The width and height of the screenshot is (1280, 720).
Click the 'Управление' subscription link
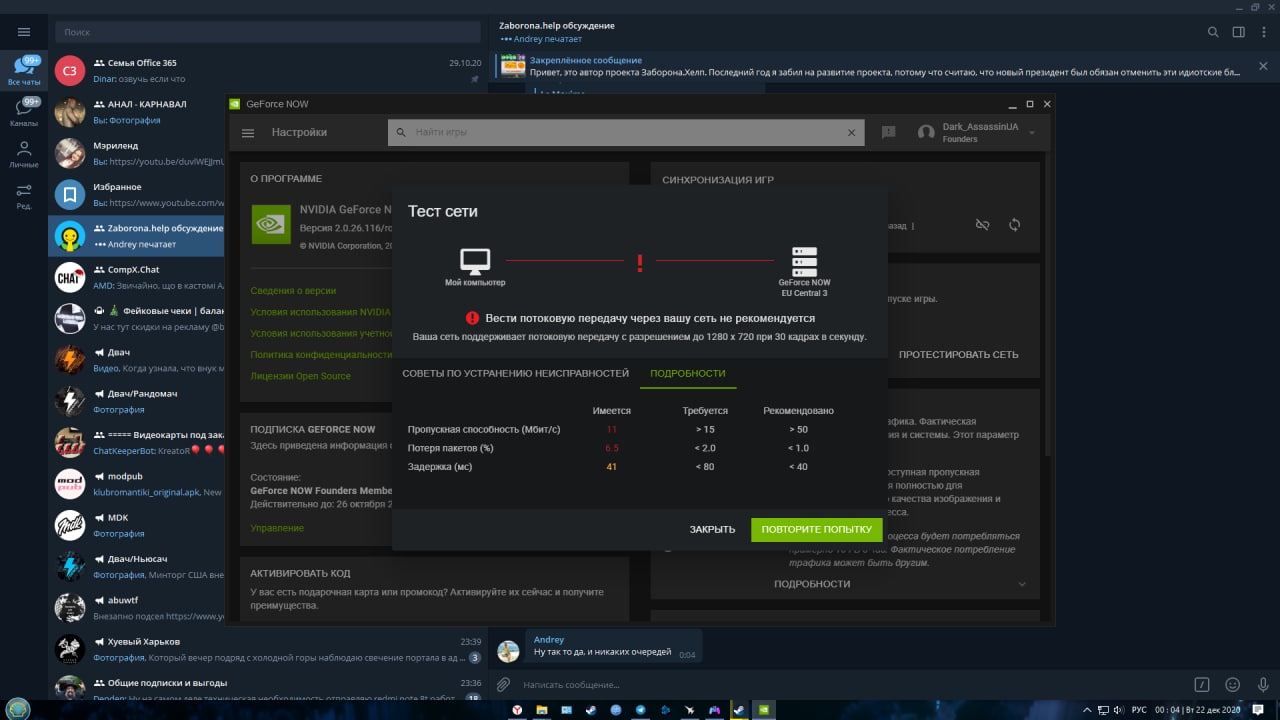(277, 527)
